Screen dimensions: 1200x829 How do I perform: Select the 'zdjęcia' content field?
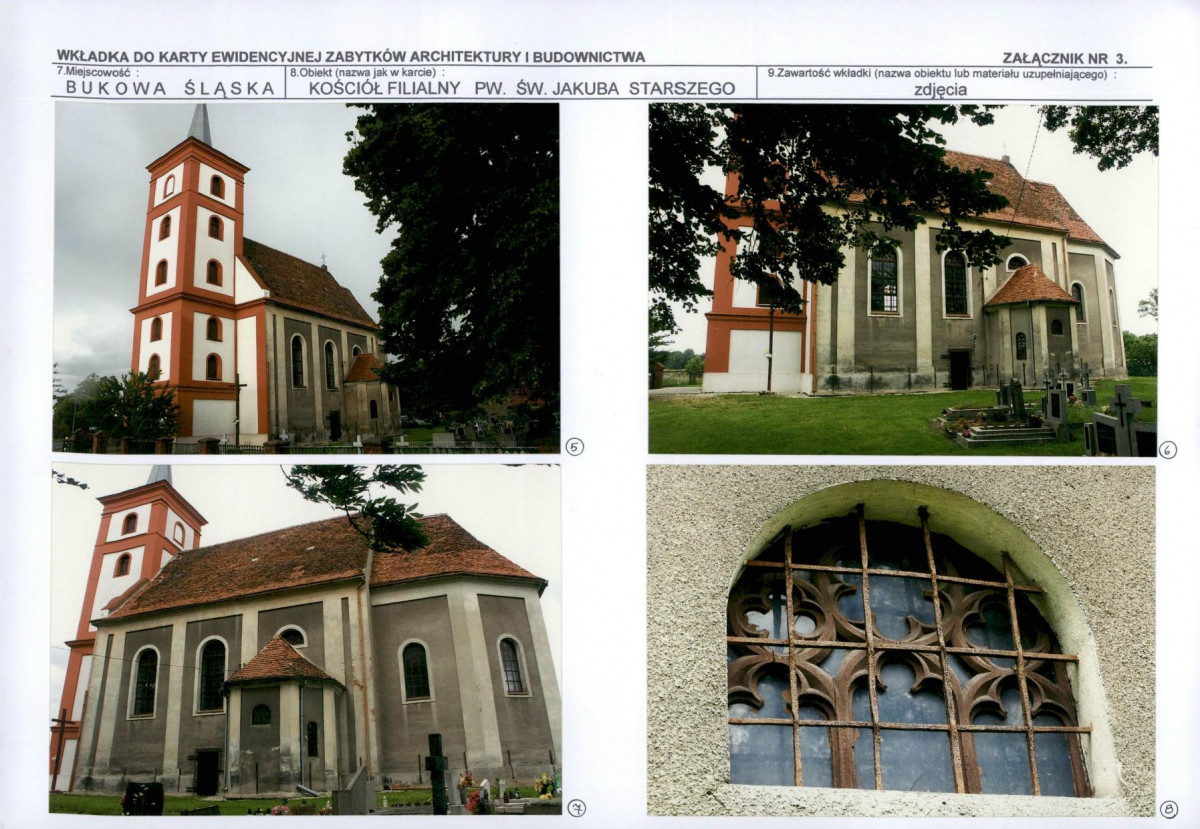click(x=940, y=89)
